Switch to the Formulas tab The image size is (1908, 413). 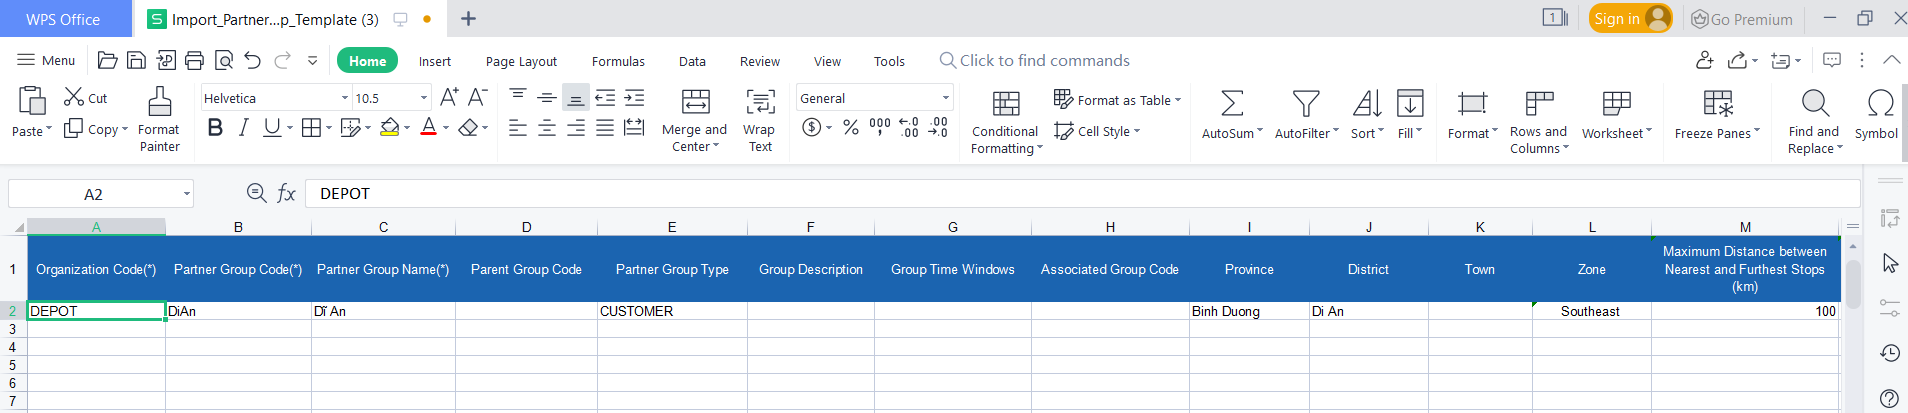click(x=618, y=61)
